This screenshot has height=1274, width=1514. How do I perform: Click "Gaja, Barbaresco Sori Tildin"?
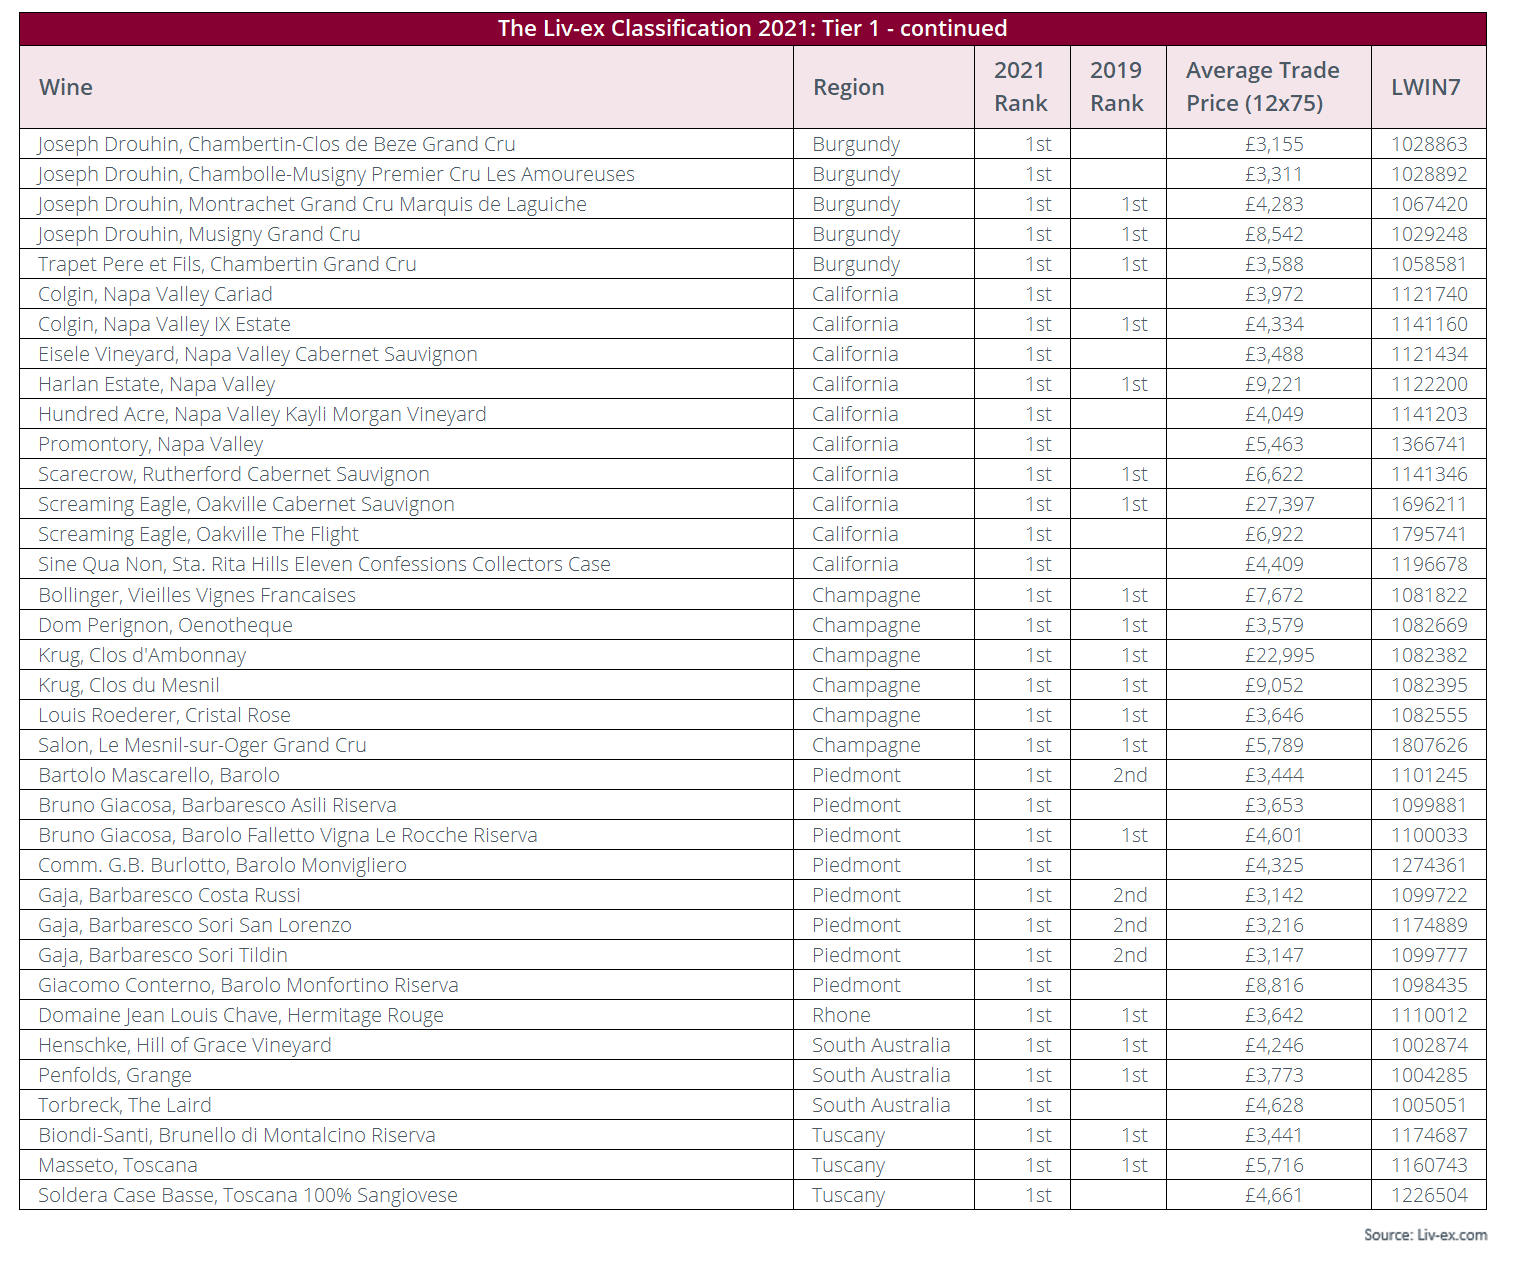point(163,955)
